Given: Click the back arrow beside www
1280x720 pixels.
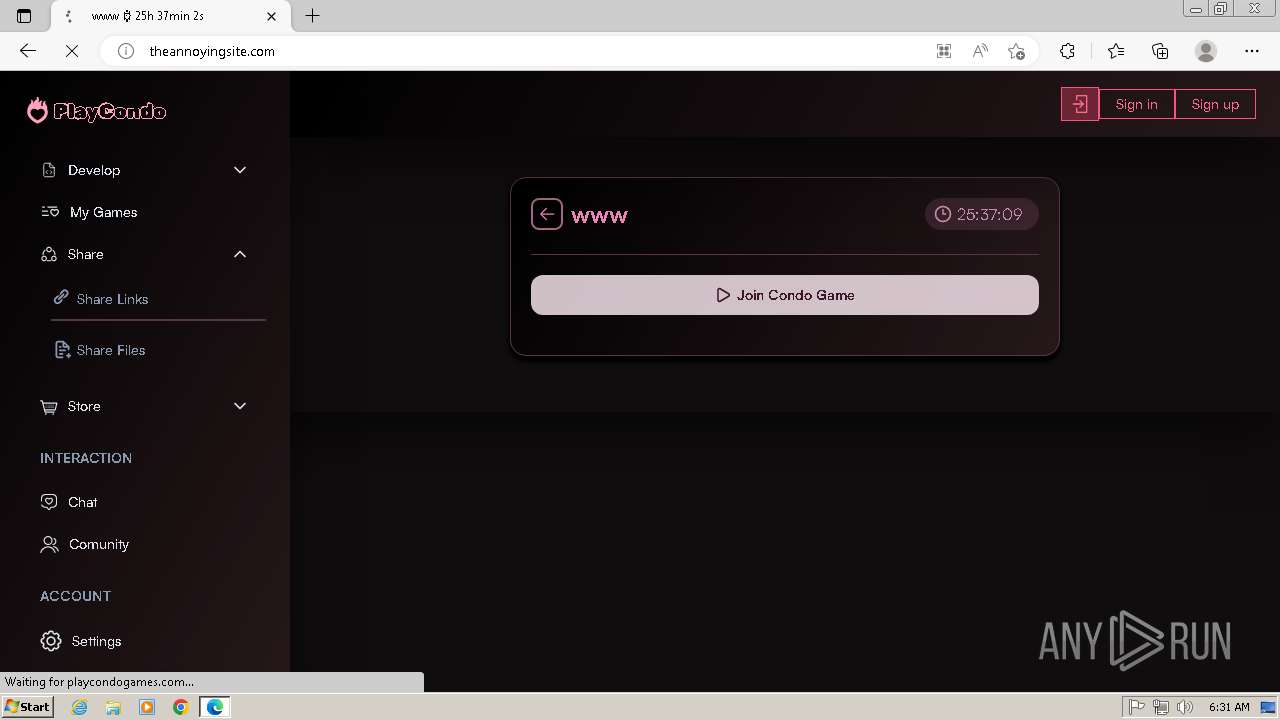Looking at the screenshot, I should point(547,214).
